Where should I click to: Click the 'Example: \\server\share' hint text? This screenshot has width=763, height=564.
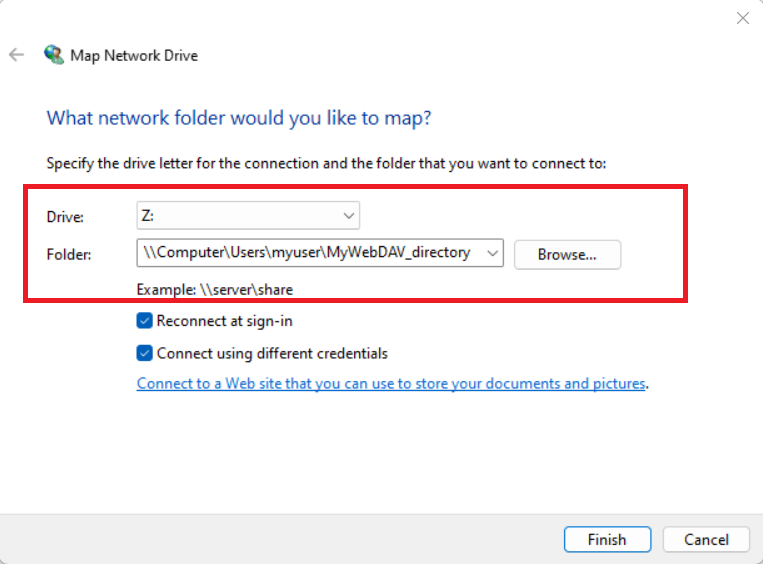tap(215, 290)
